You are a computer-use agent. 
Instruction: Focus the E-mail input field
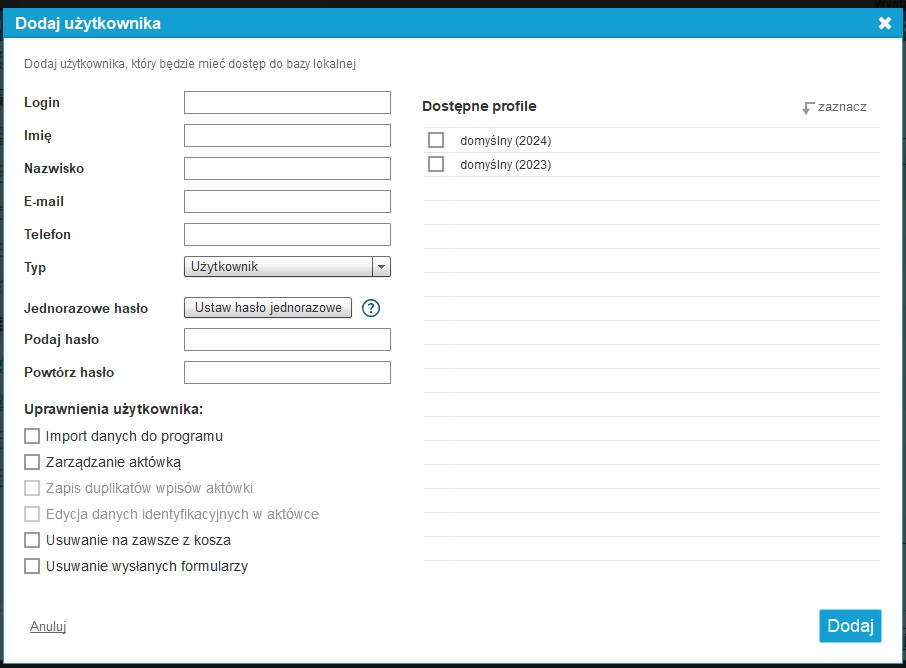click(287, 201)
